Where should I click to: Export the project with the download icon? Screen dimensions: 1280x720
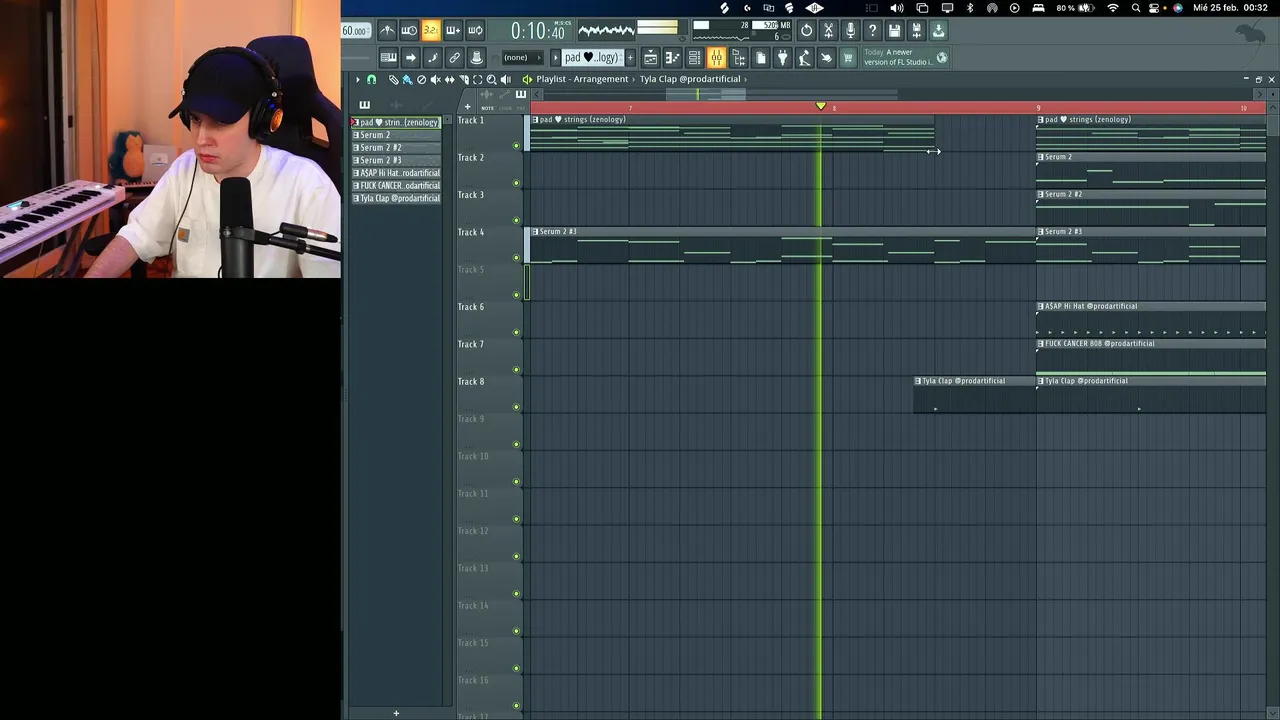pyautogui.click(x=938, y=30)
